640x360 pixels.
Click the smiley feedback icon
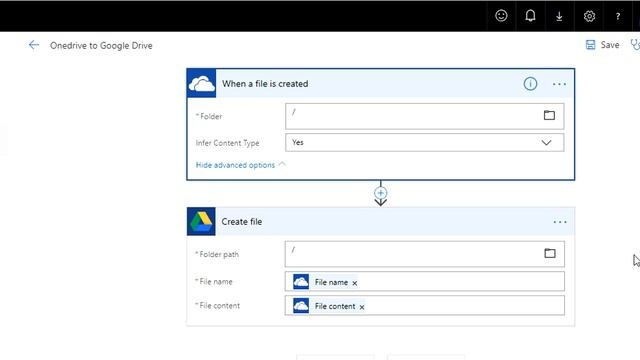(x=501, y=16)
